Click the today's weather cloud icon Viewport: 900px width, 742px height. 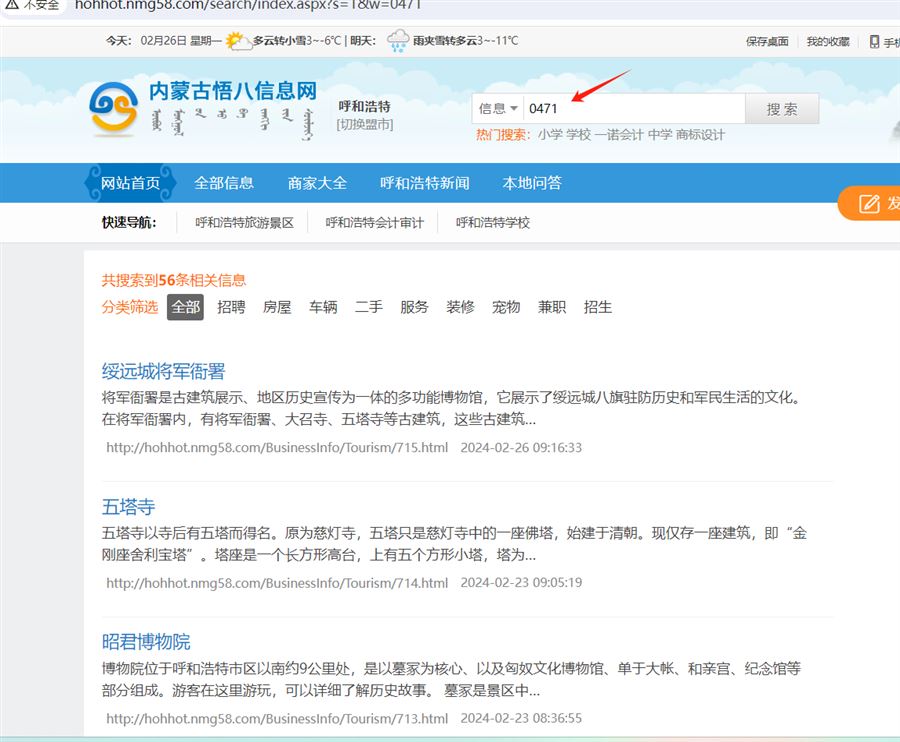237,41
